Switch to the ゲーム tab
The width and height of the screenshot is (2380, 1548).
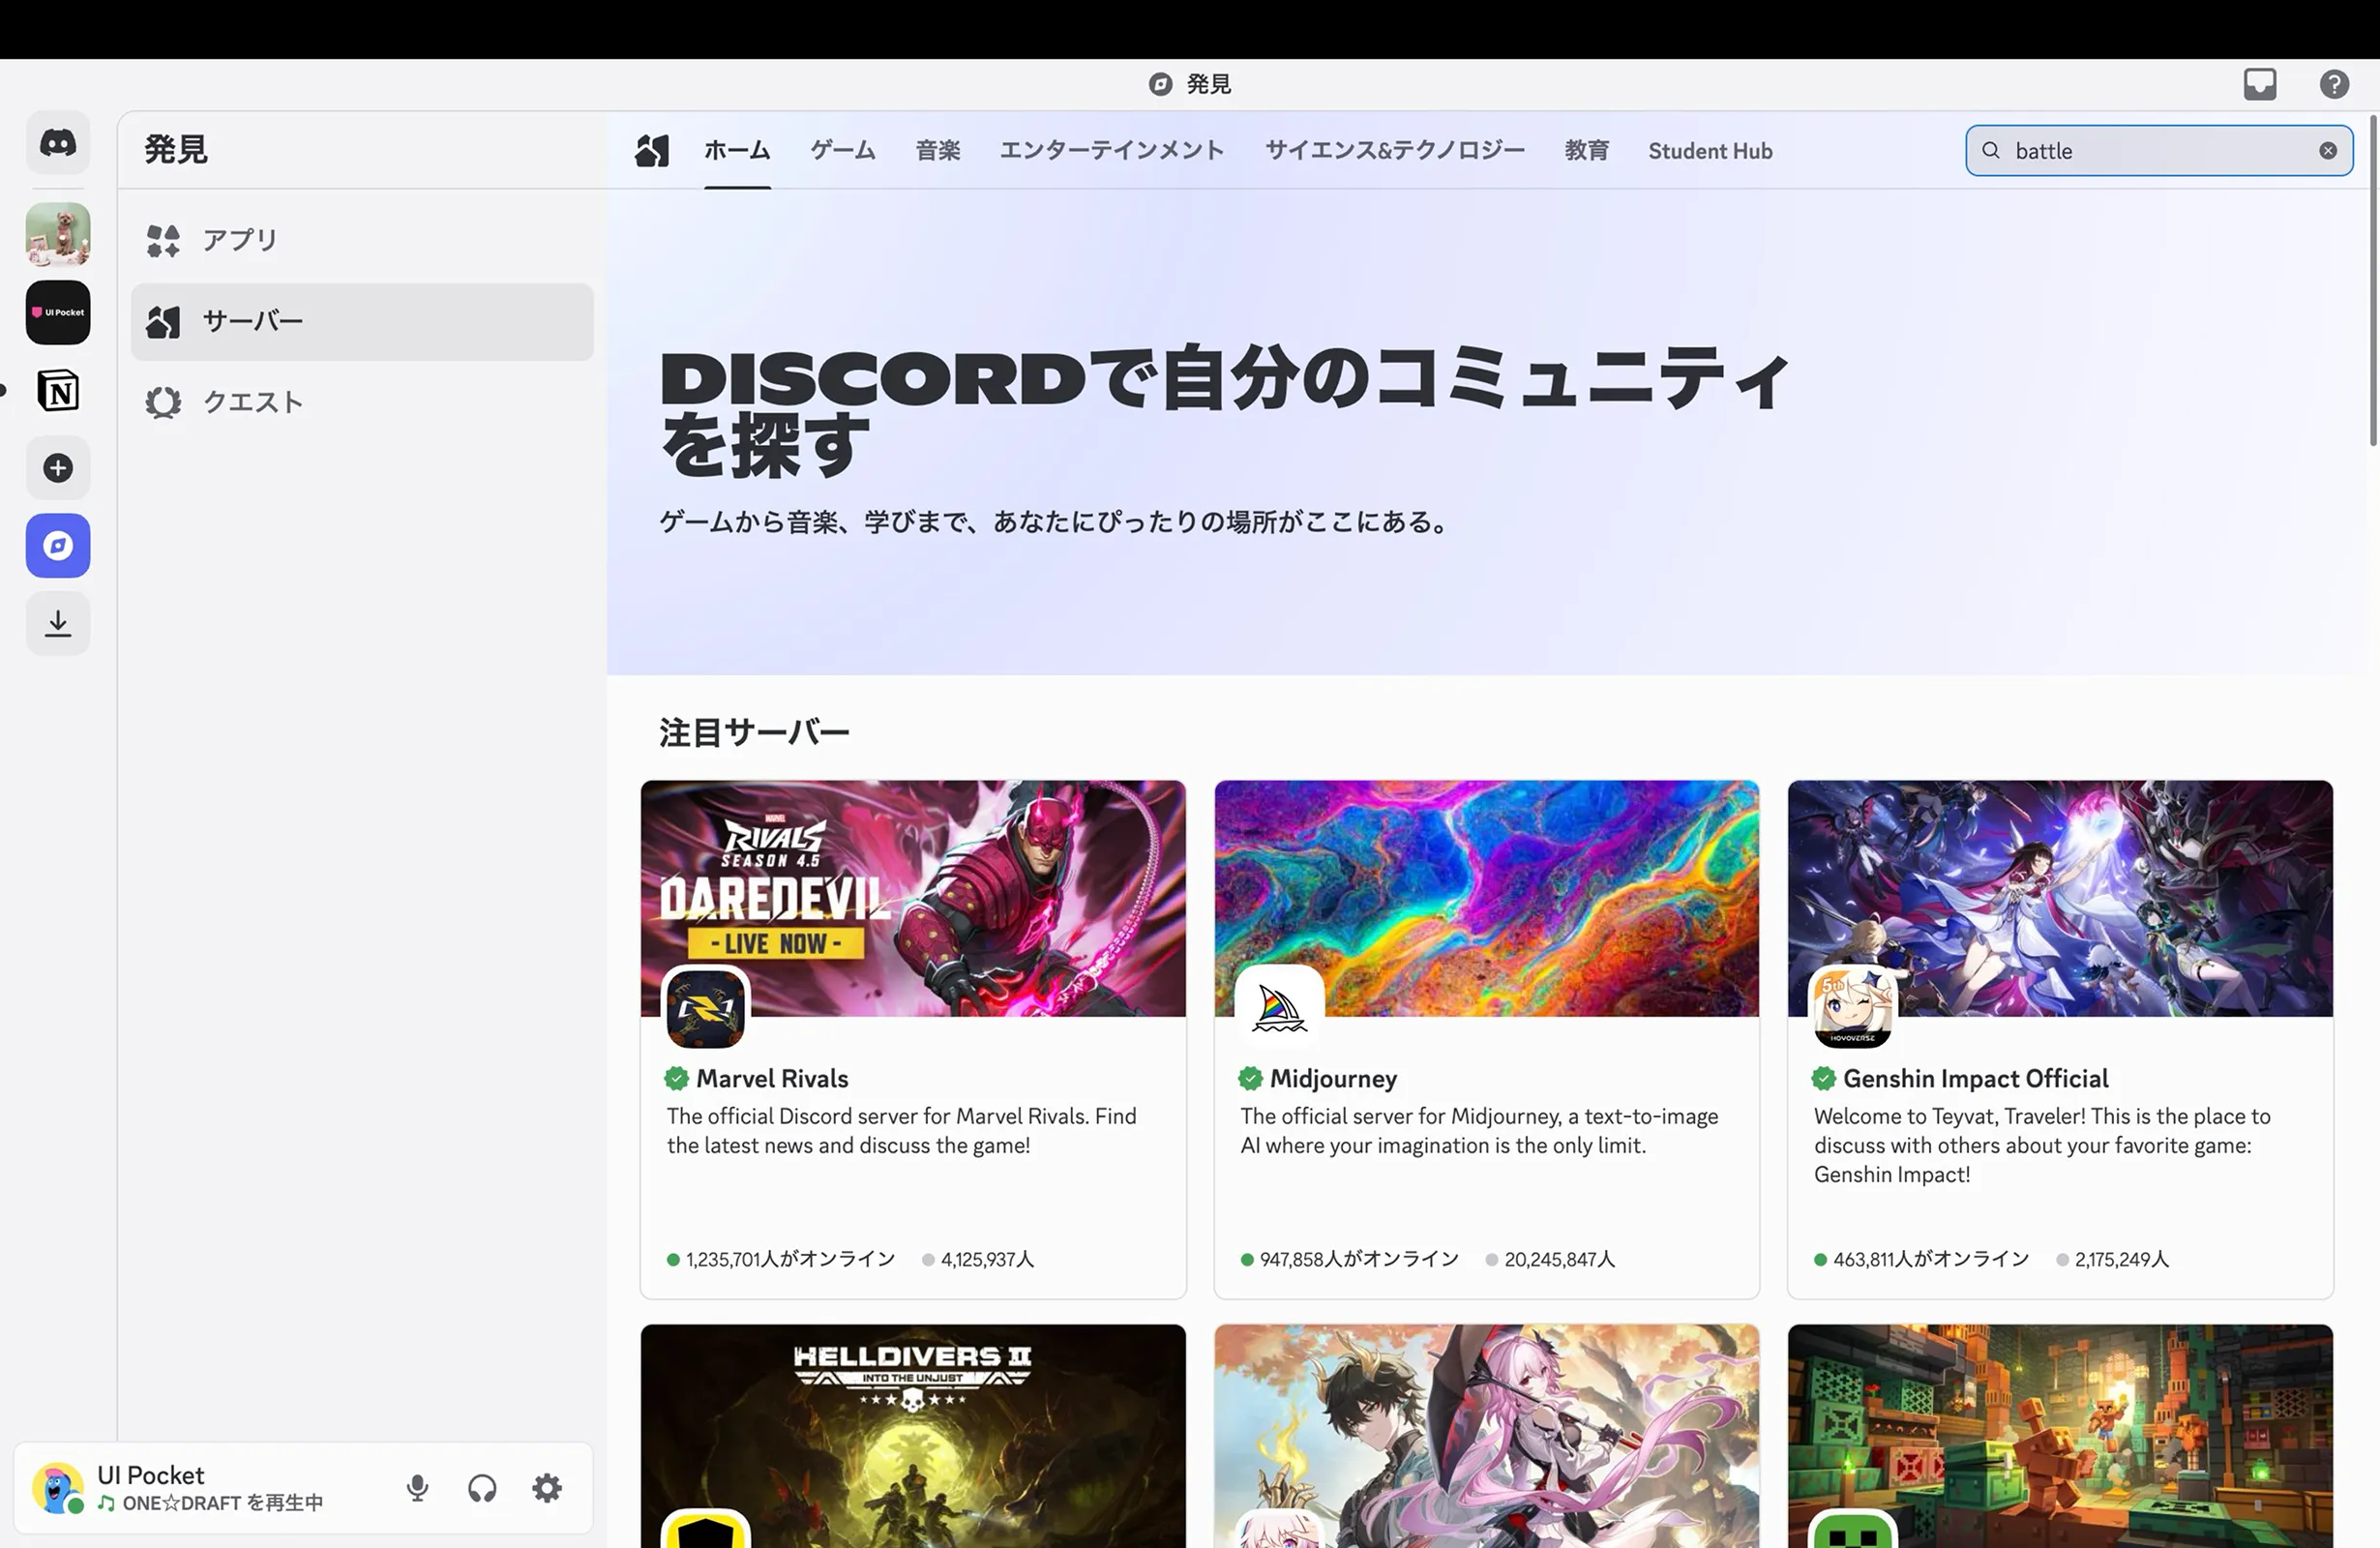point(842,150)
